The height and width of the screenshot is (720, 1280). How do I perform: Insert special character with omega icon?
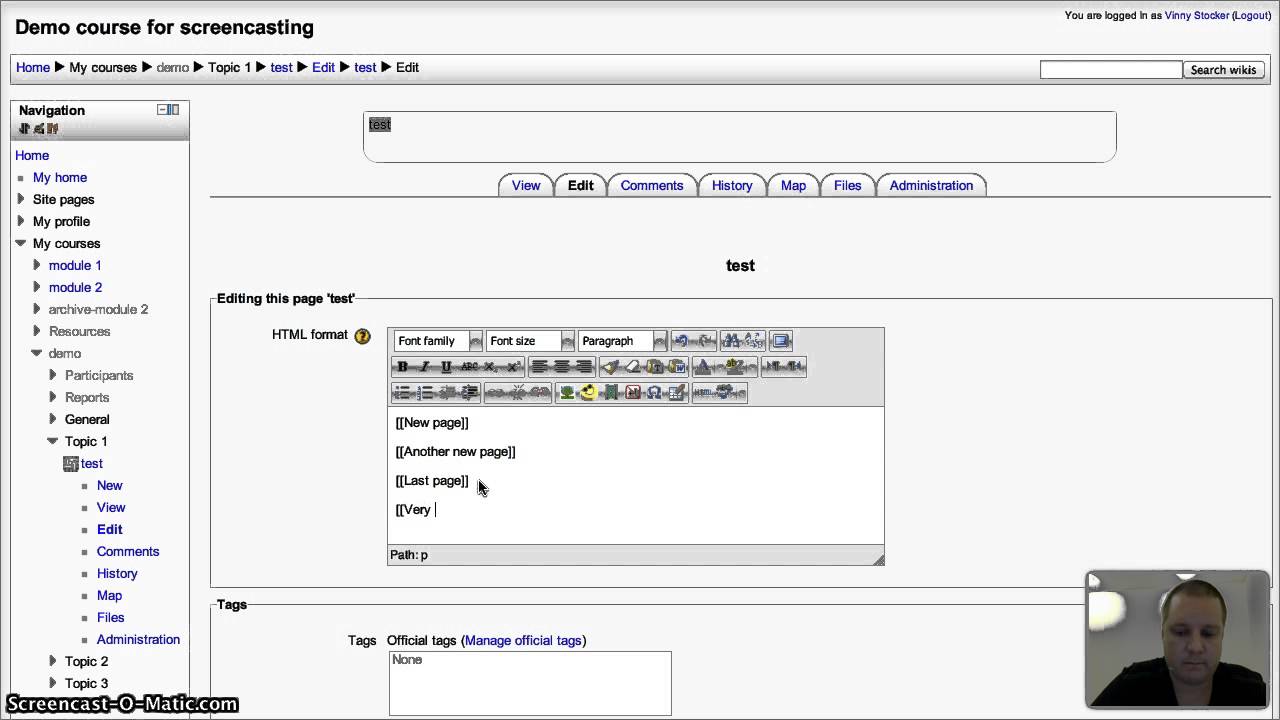coord(655,392)
